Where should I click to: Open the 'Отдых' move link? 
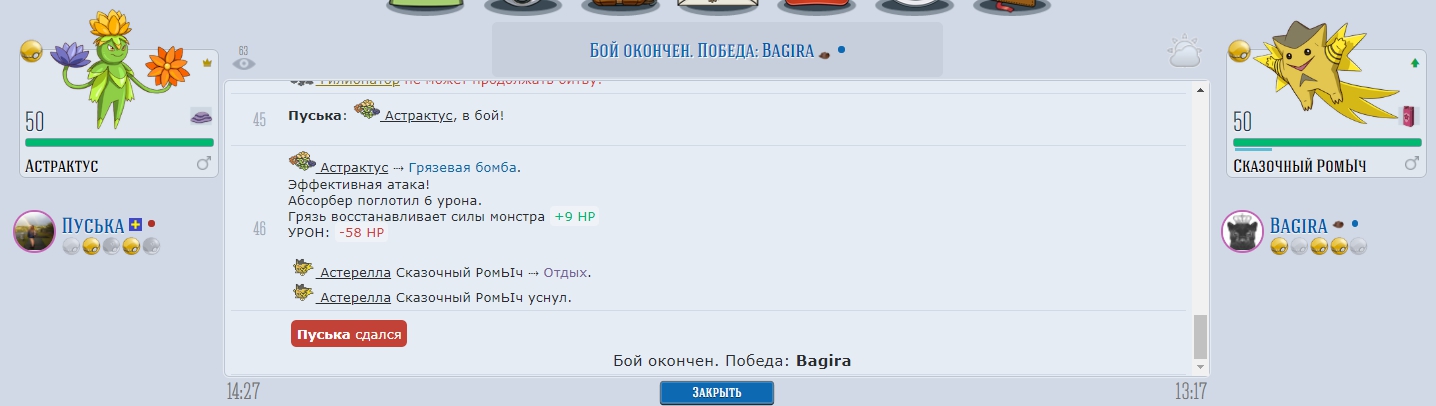click(565, 272)
